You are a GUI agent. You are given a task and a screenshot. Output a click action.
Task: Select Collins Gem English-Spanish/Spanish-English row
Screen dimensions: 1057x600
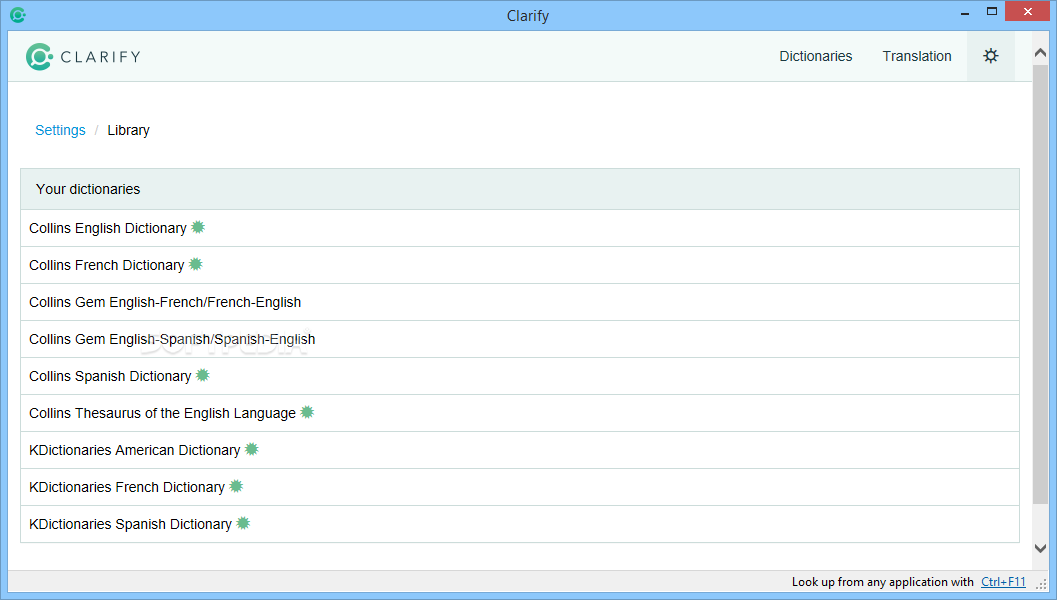coord(520,339)
